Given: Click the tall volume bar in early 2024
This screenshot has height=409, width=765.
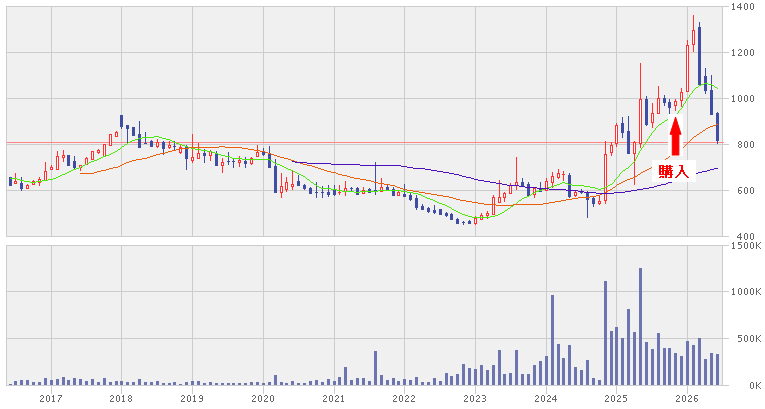Looking at the screenshot, I should 552,340.
